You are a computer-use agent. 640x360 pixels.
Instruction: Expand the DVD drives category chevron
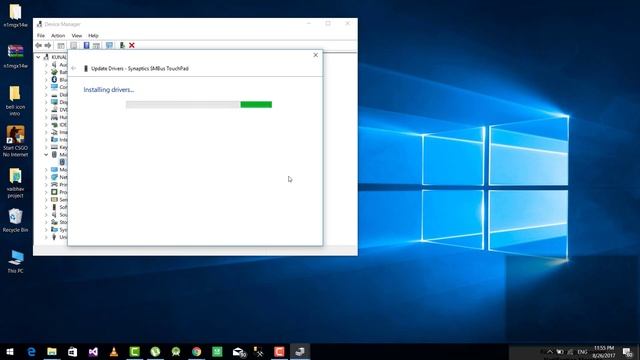click(x=46, y=110)
